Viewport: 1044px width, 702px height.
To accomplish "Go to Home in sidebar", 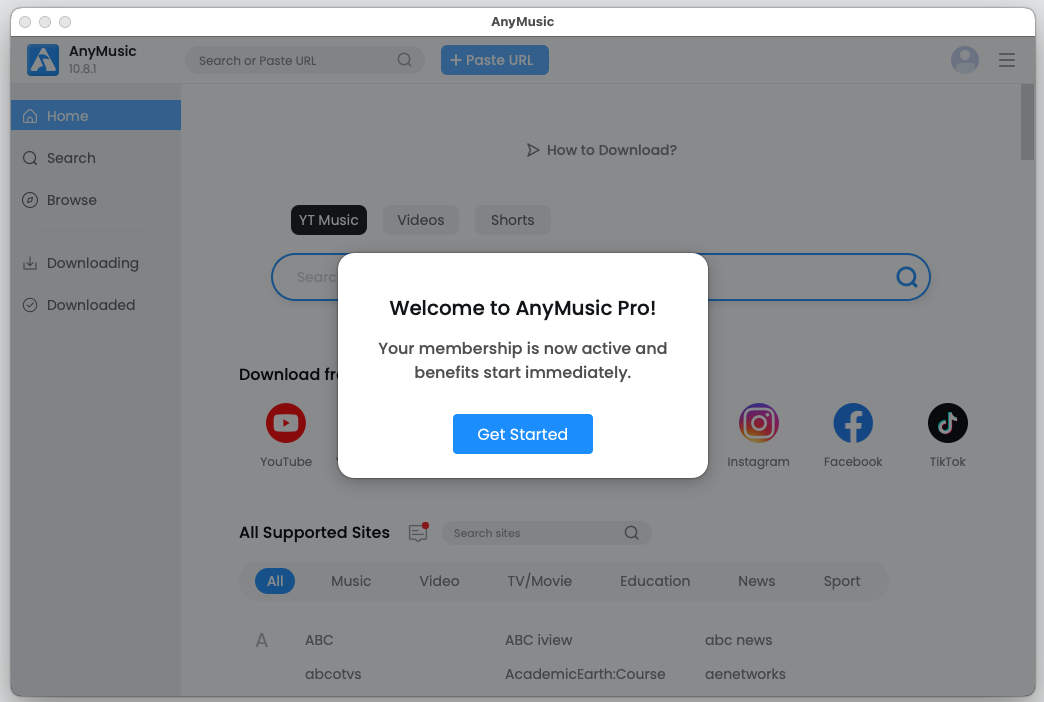I will [x=96, y=115].
